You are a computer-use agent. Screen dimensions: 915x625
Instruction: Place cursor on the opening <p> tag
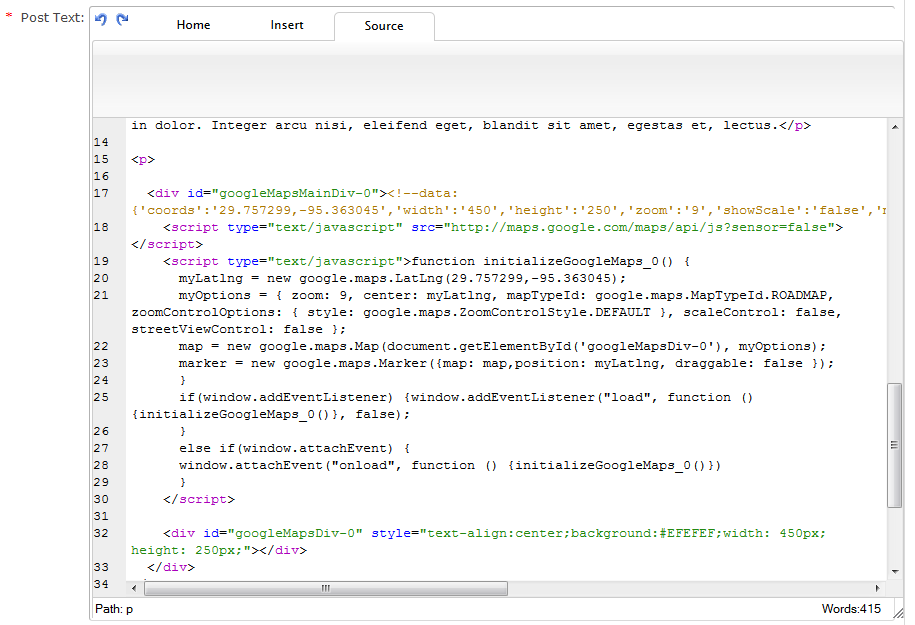tap(143, 159)
